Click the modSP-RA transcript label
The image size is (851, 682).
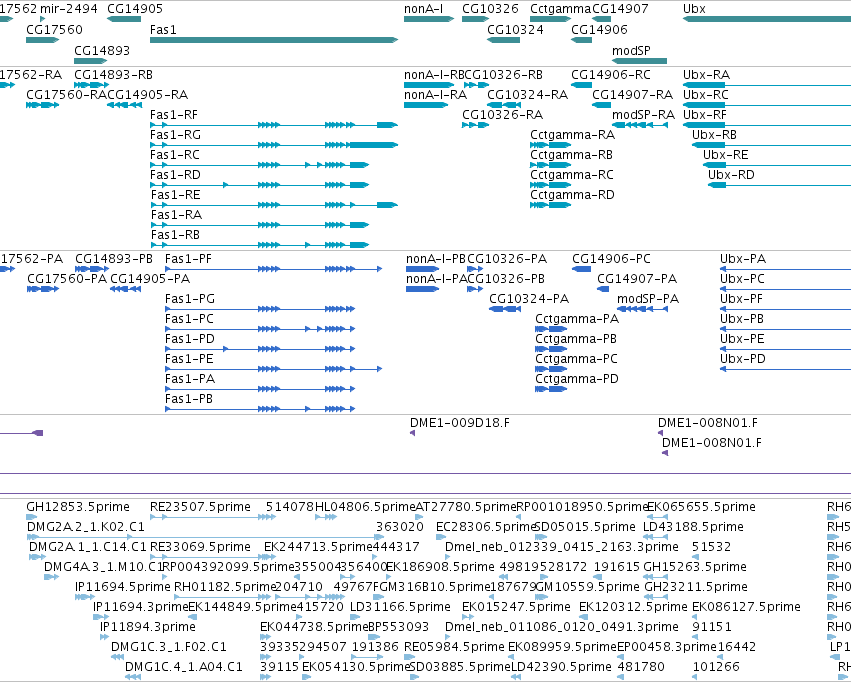click(643, 115)
